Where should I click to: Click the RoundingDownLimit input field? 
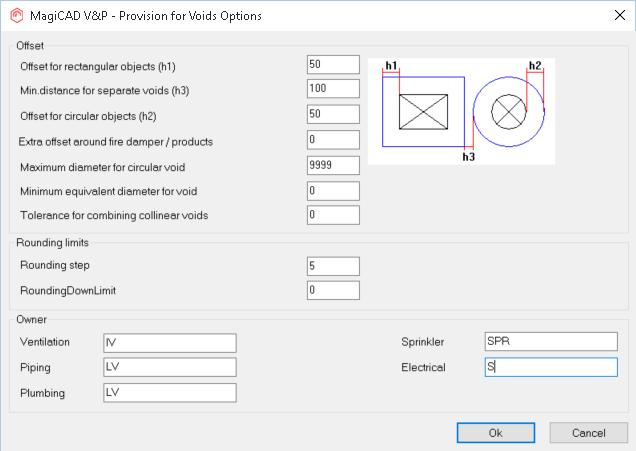pos(333,290)
